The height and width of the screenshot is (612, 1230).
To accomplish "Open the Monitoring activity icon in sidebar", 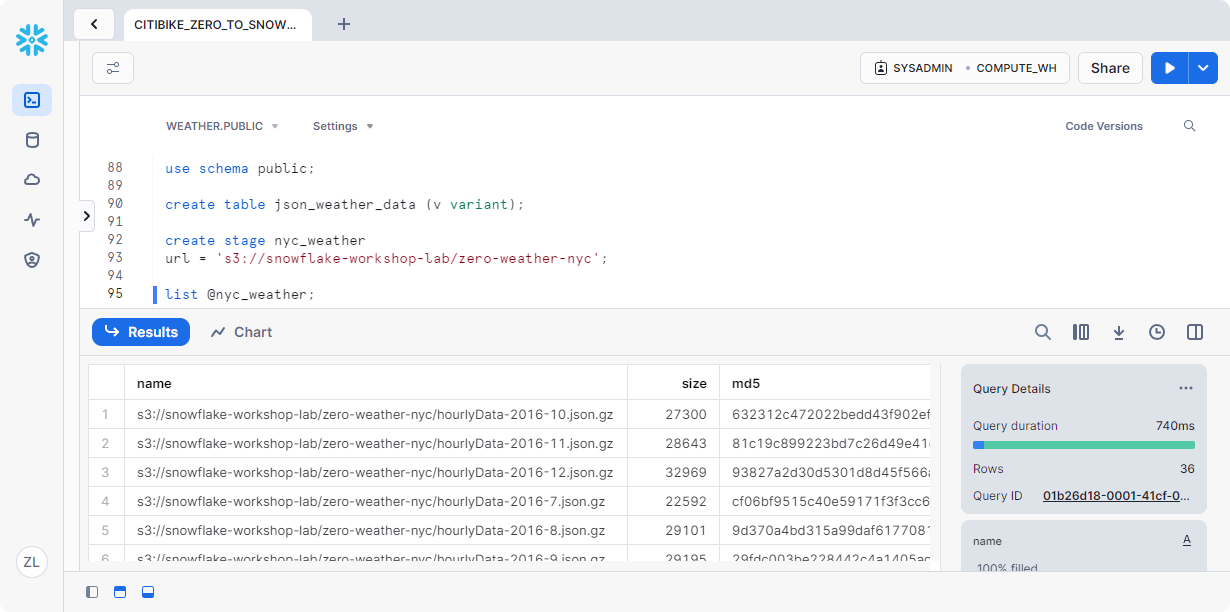I will pyautogui.click(x=32, y=220).
